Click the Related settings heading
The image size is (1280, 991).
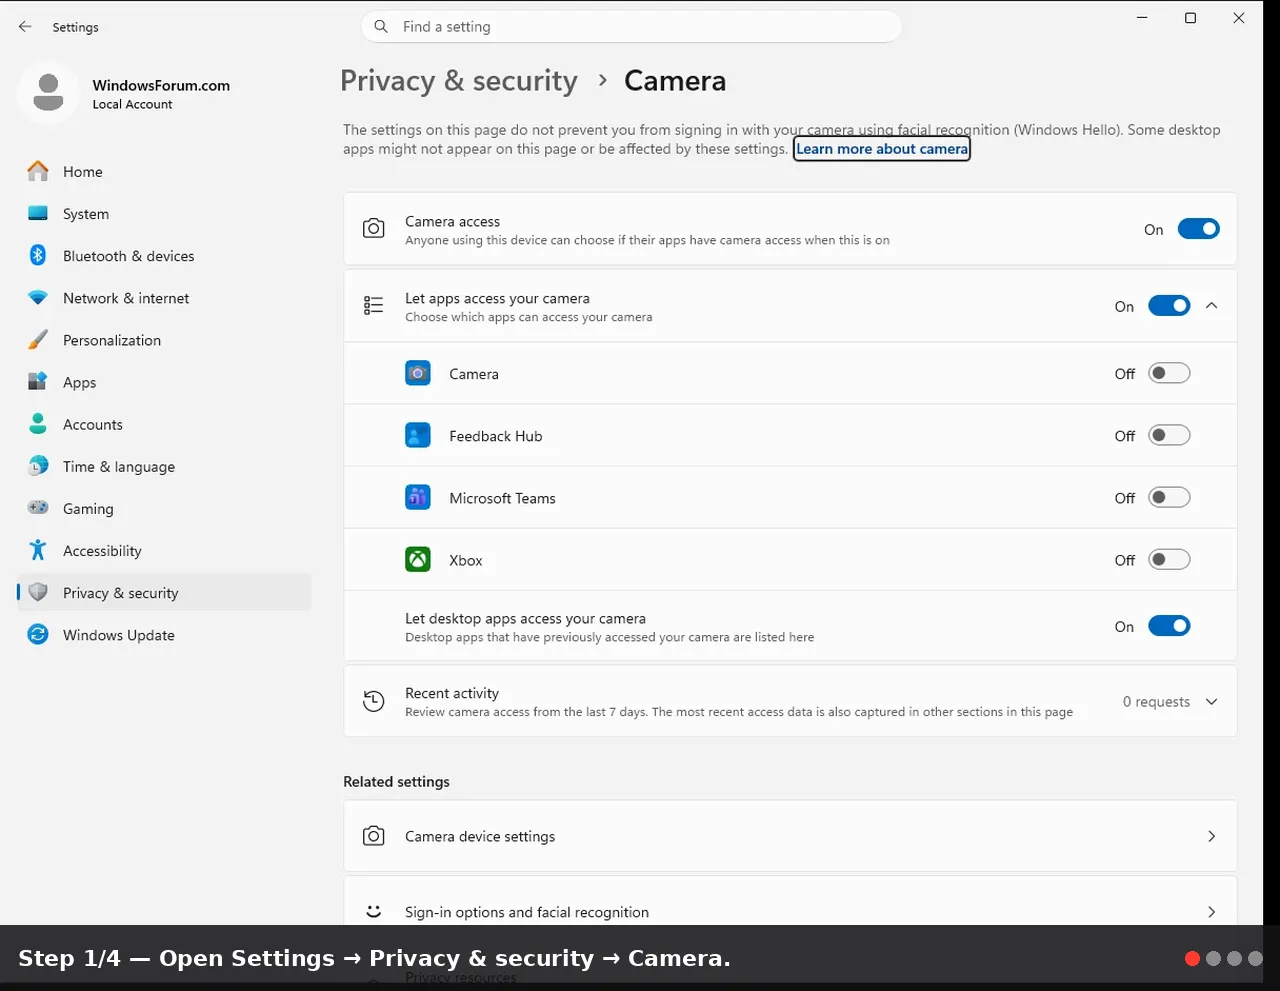pyautogui.click(x=396, y=781)
